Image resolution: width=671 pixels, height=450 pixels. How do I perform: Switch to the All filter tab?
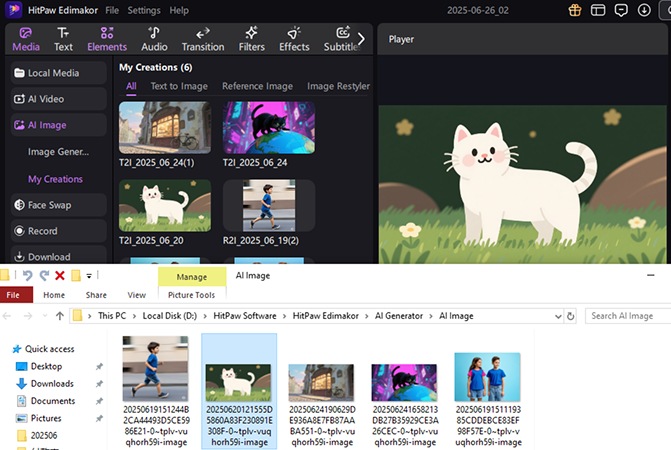[x=131, y=86]
